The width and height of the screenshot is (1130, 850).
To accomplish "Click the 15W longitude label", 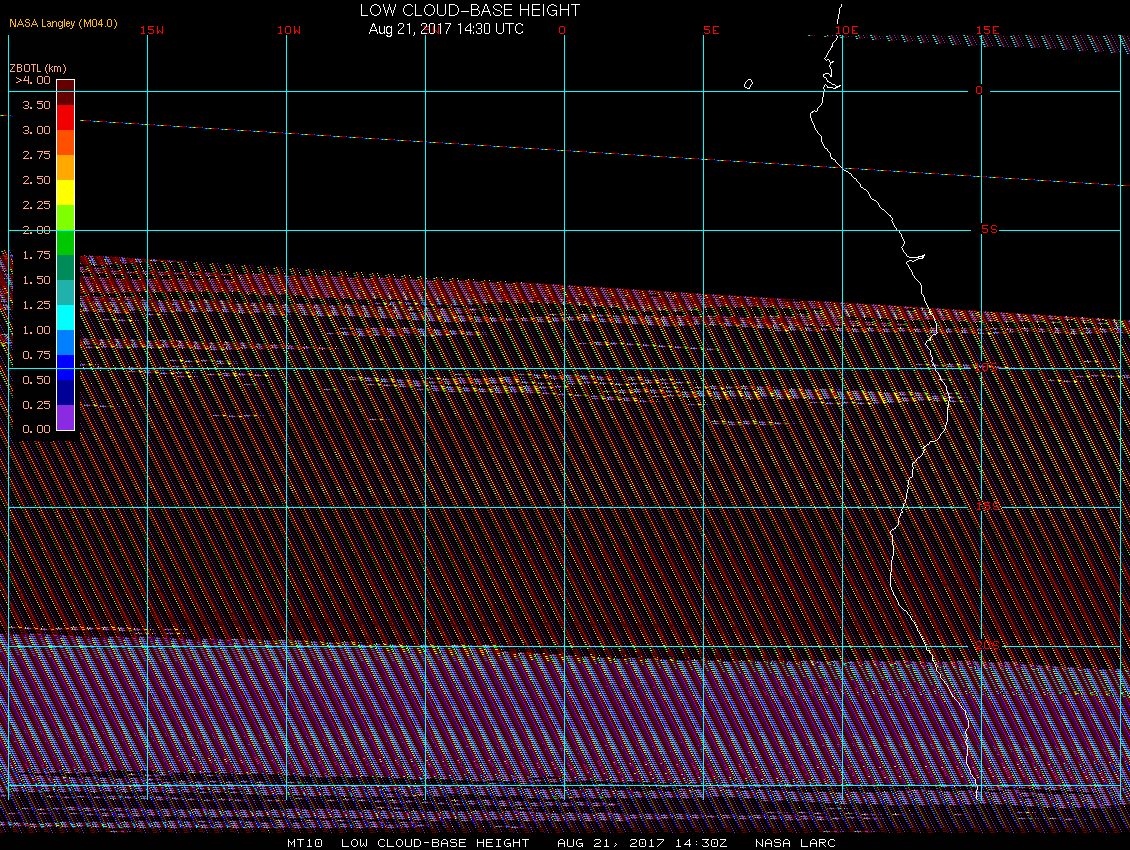I will point(152,30).
